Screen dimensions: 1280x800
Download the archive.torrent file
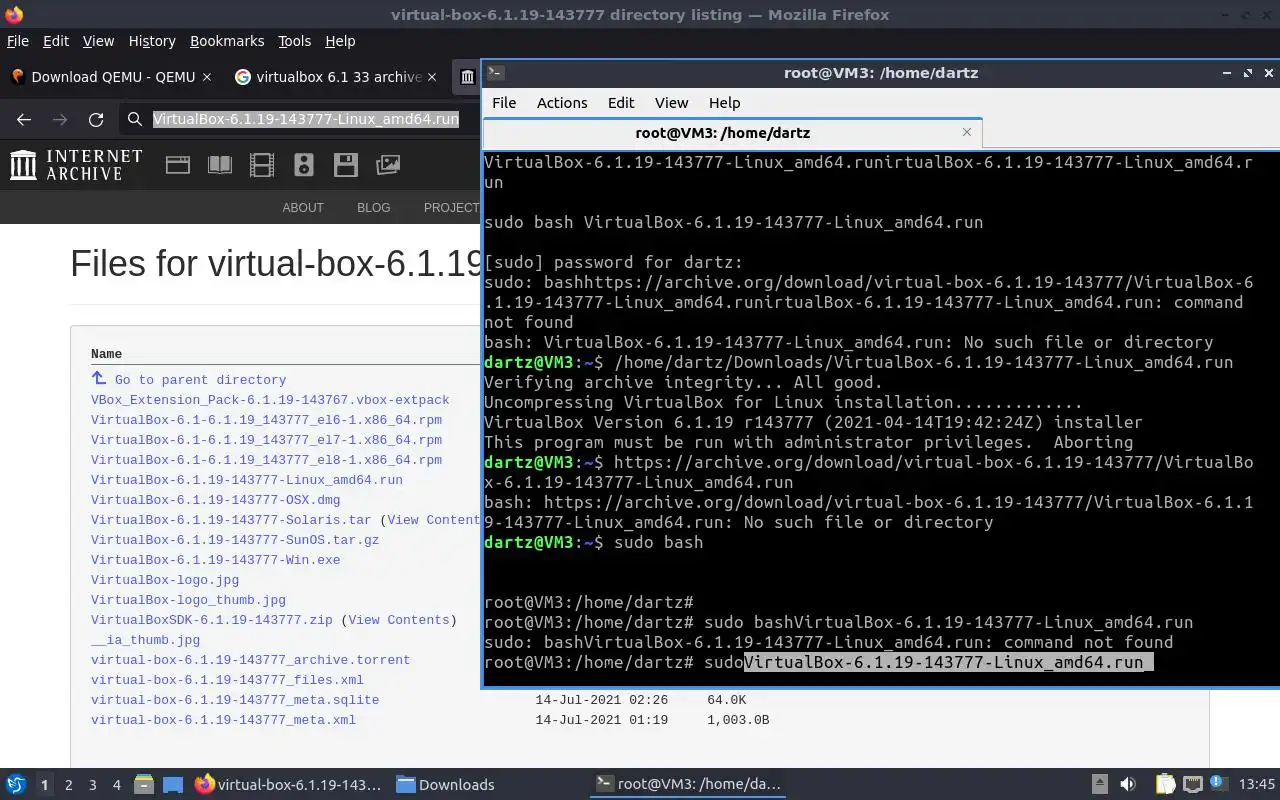click(250, 660)
